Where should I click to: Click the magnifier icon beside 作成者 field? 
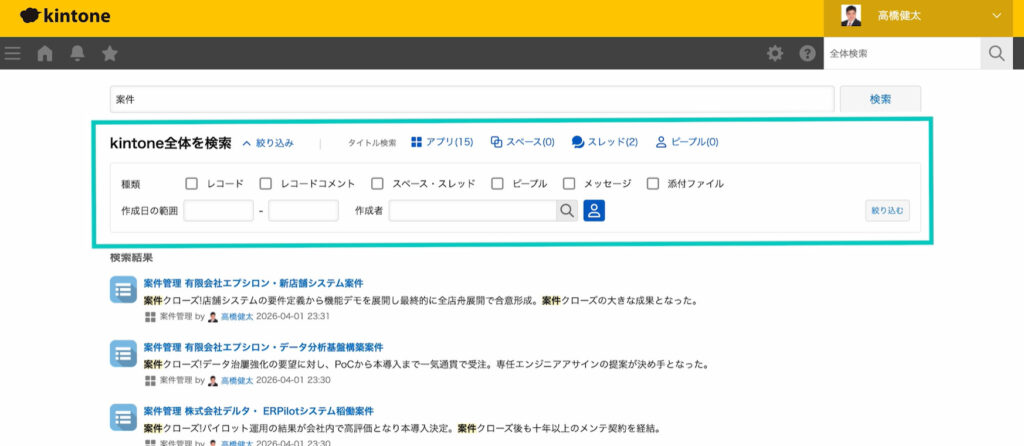pos(567,211)
